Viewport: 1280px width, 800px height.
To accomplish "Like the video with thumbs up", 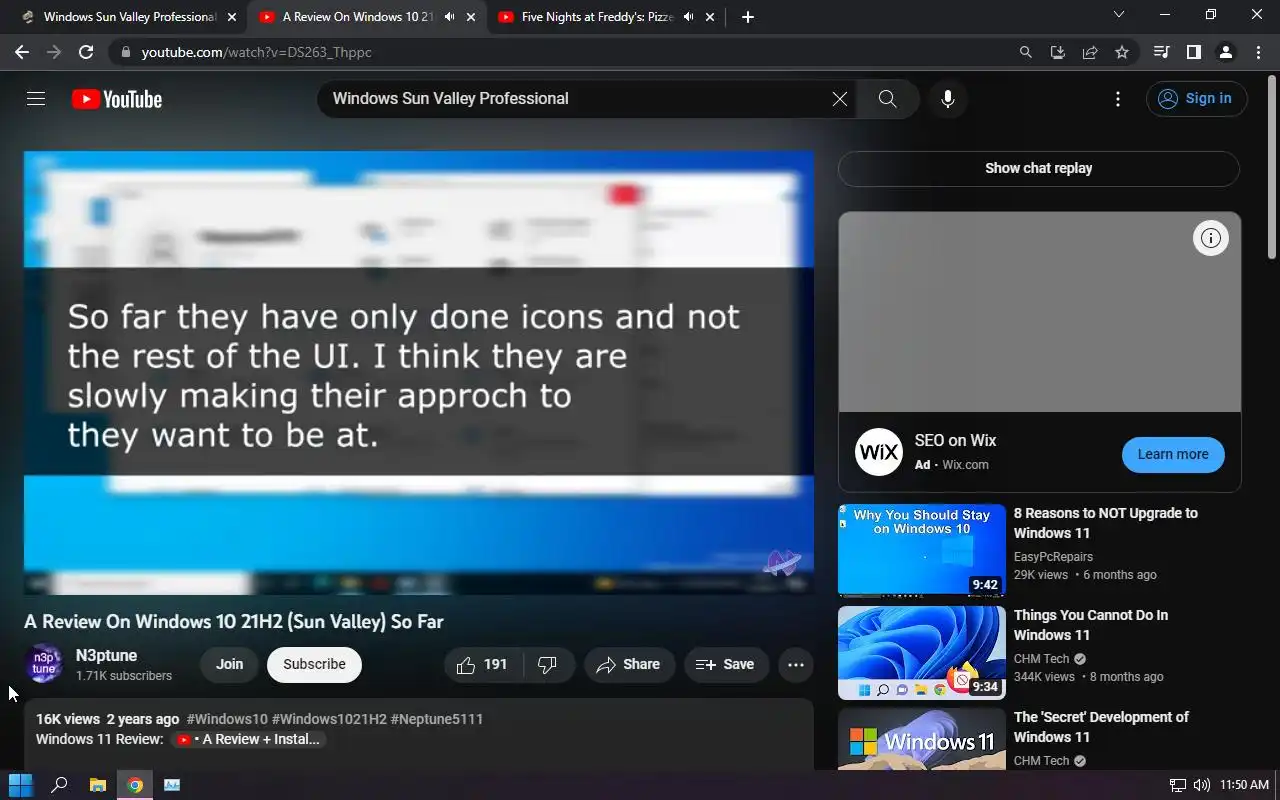I will coord(483,665).
